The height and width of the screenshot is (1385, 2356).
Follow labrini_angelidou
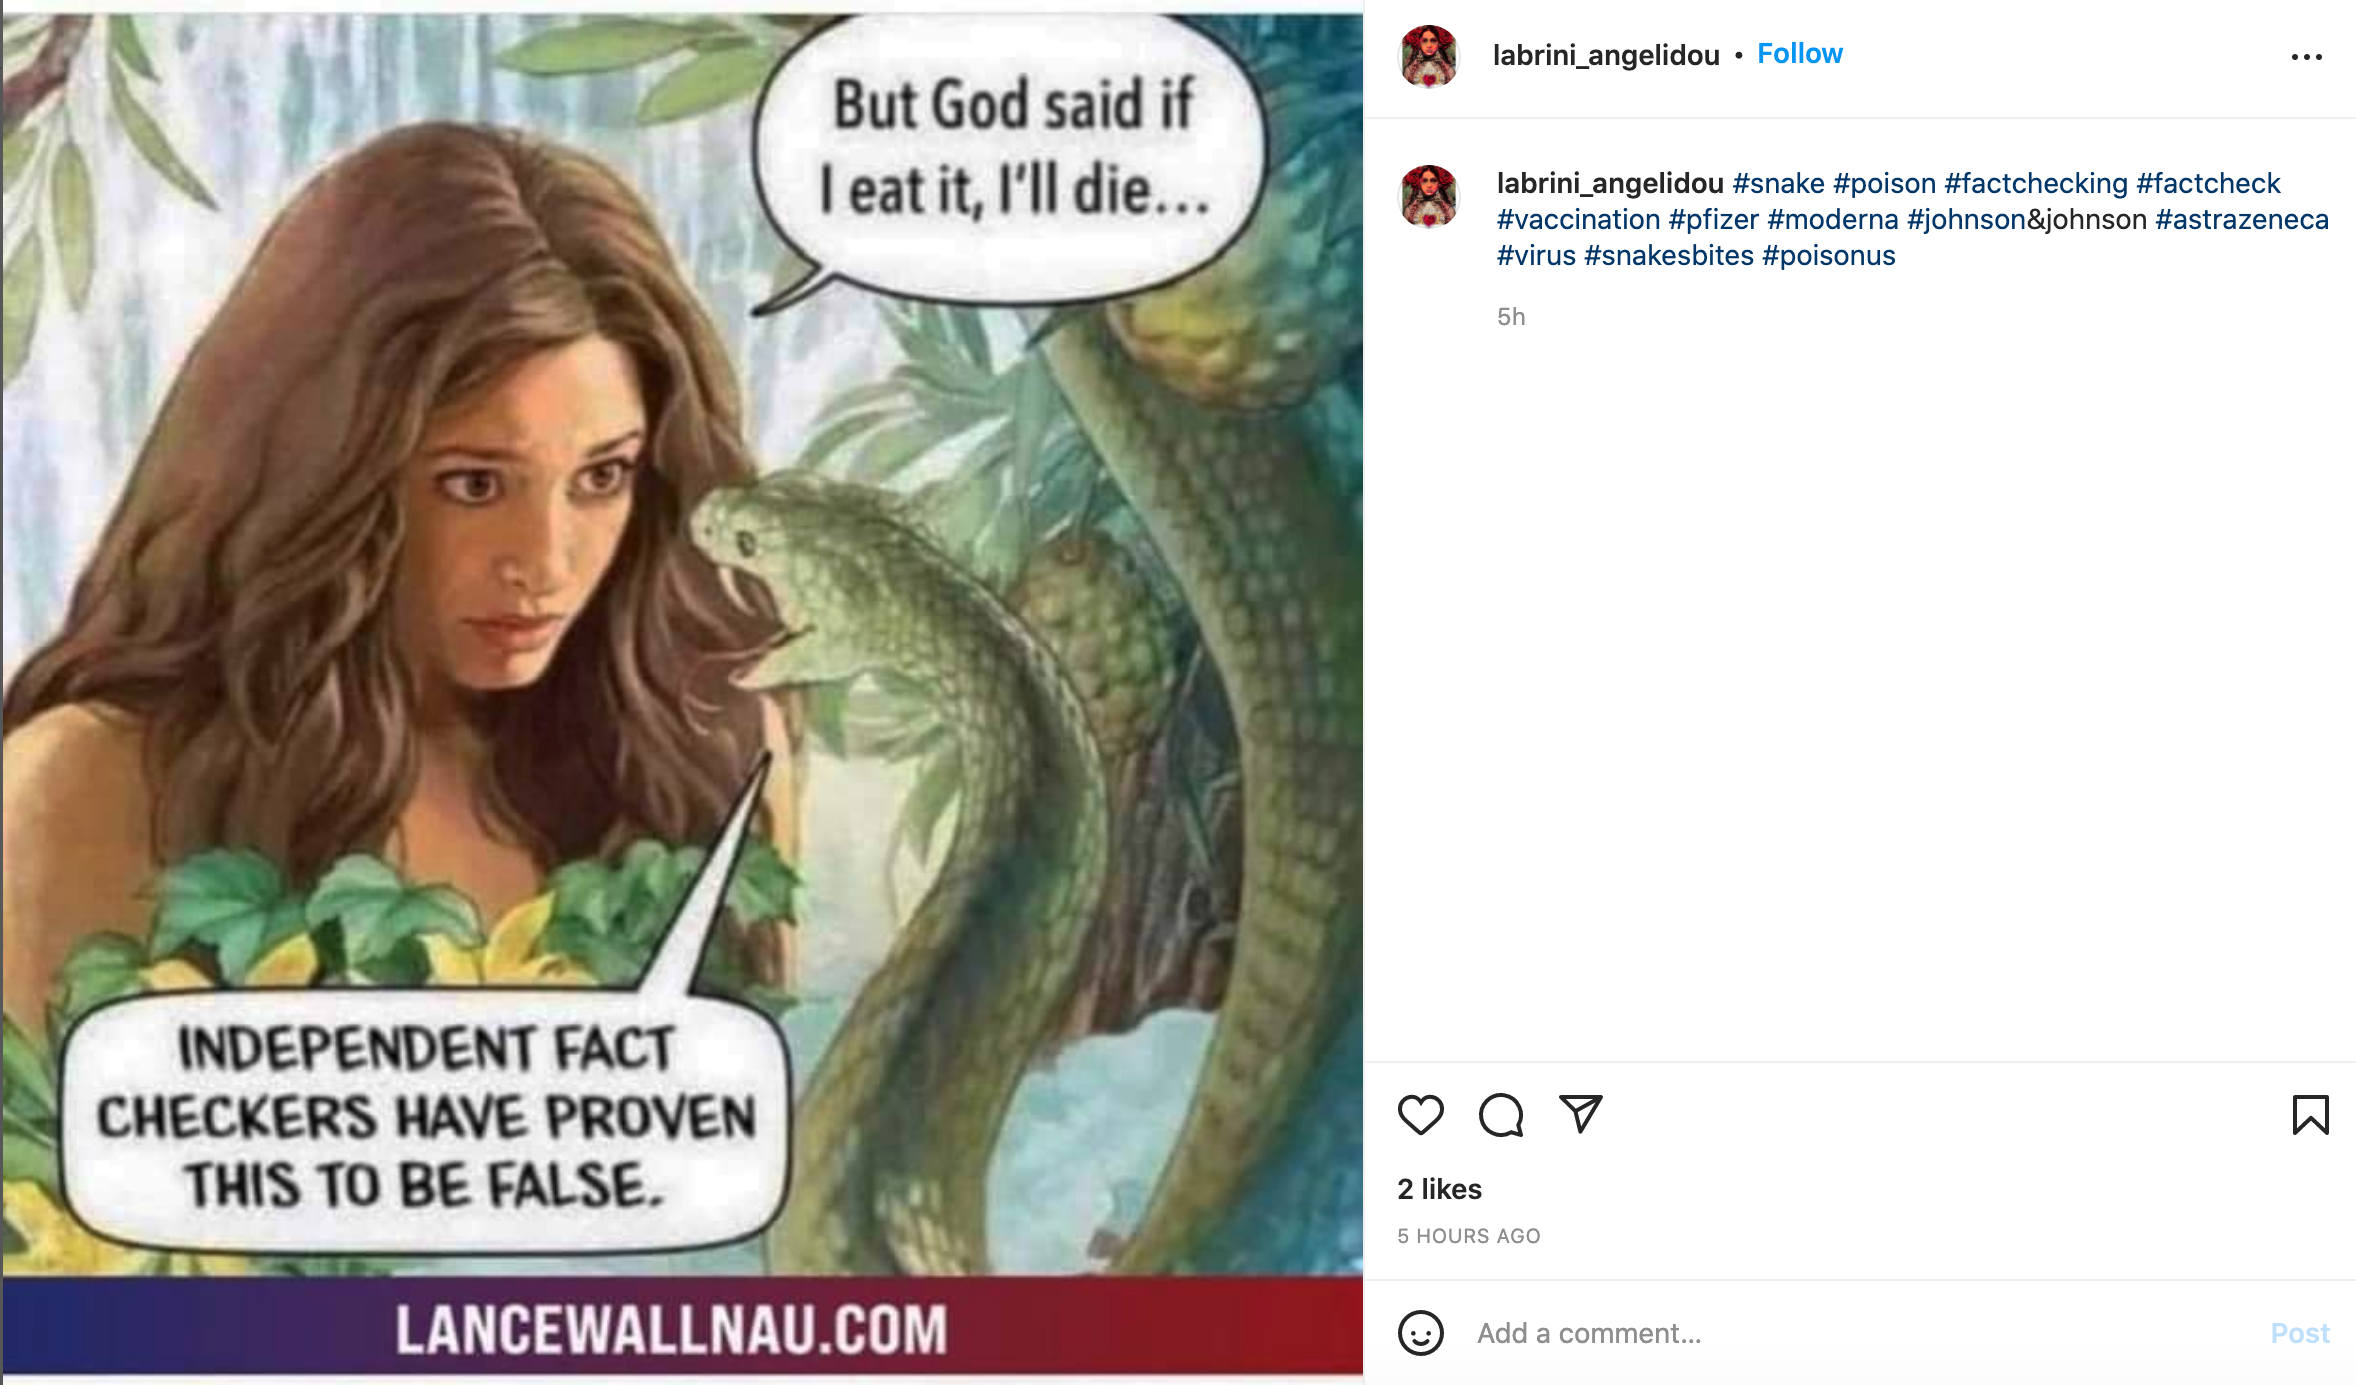(x=1799, y=54)
